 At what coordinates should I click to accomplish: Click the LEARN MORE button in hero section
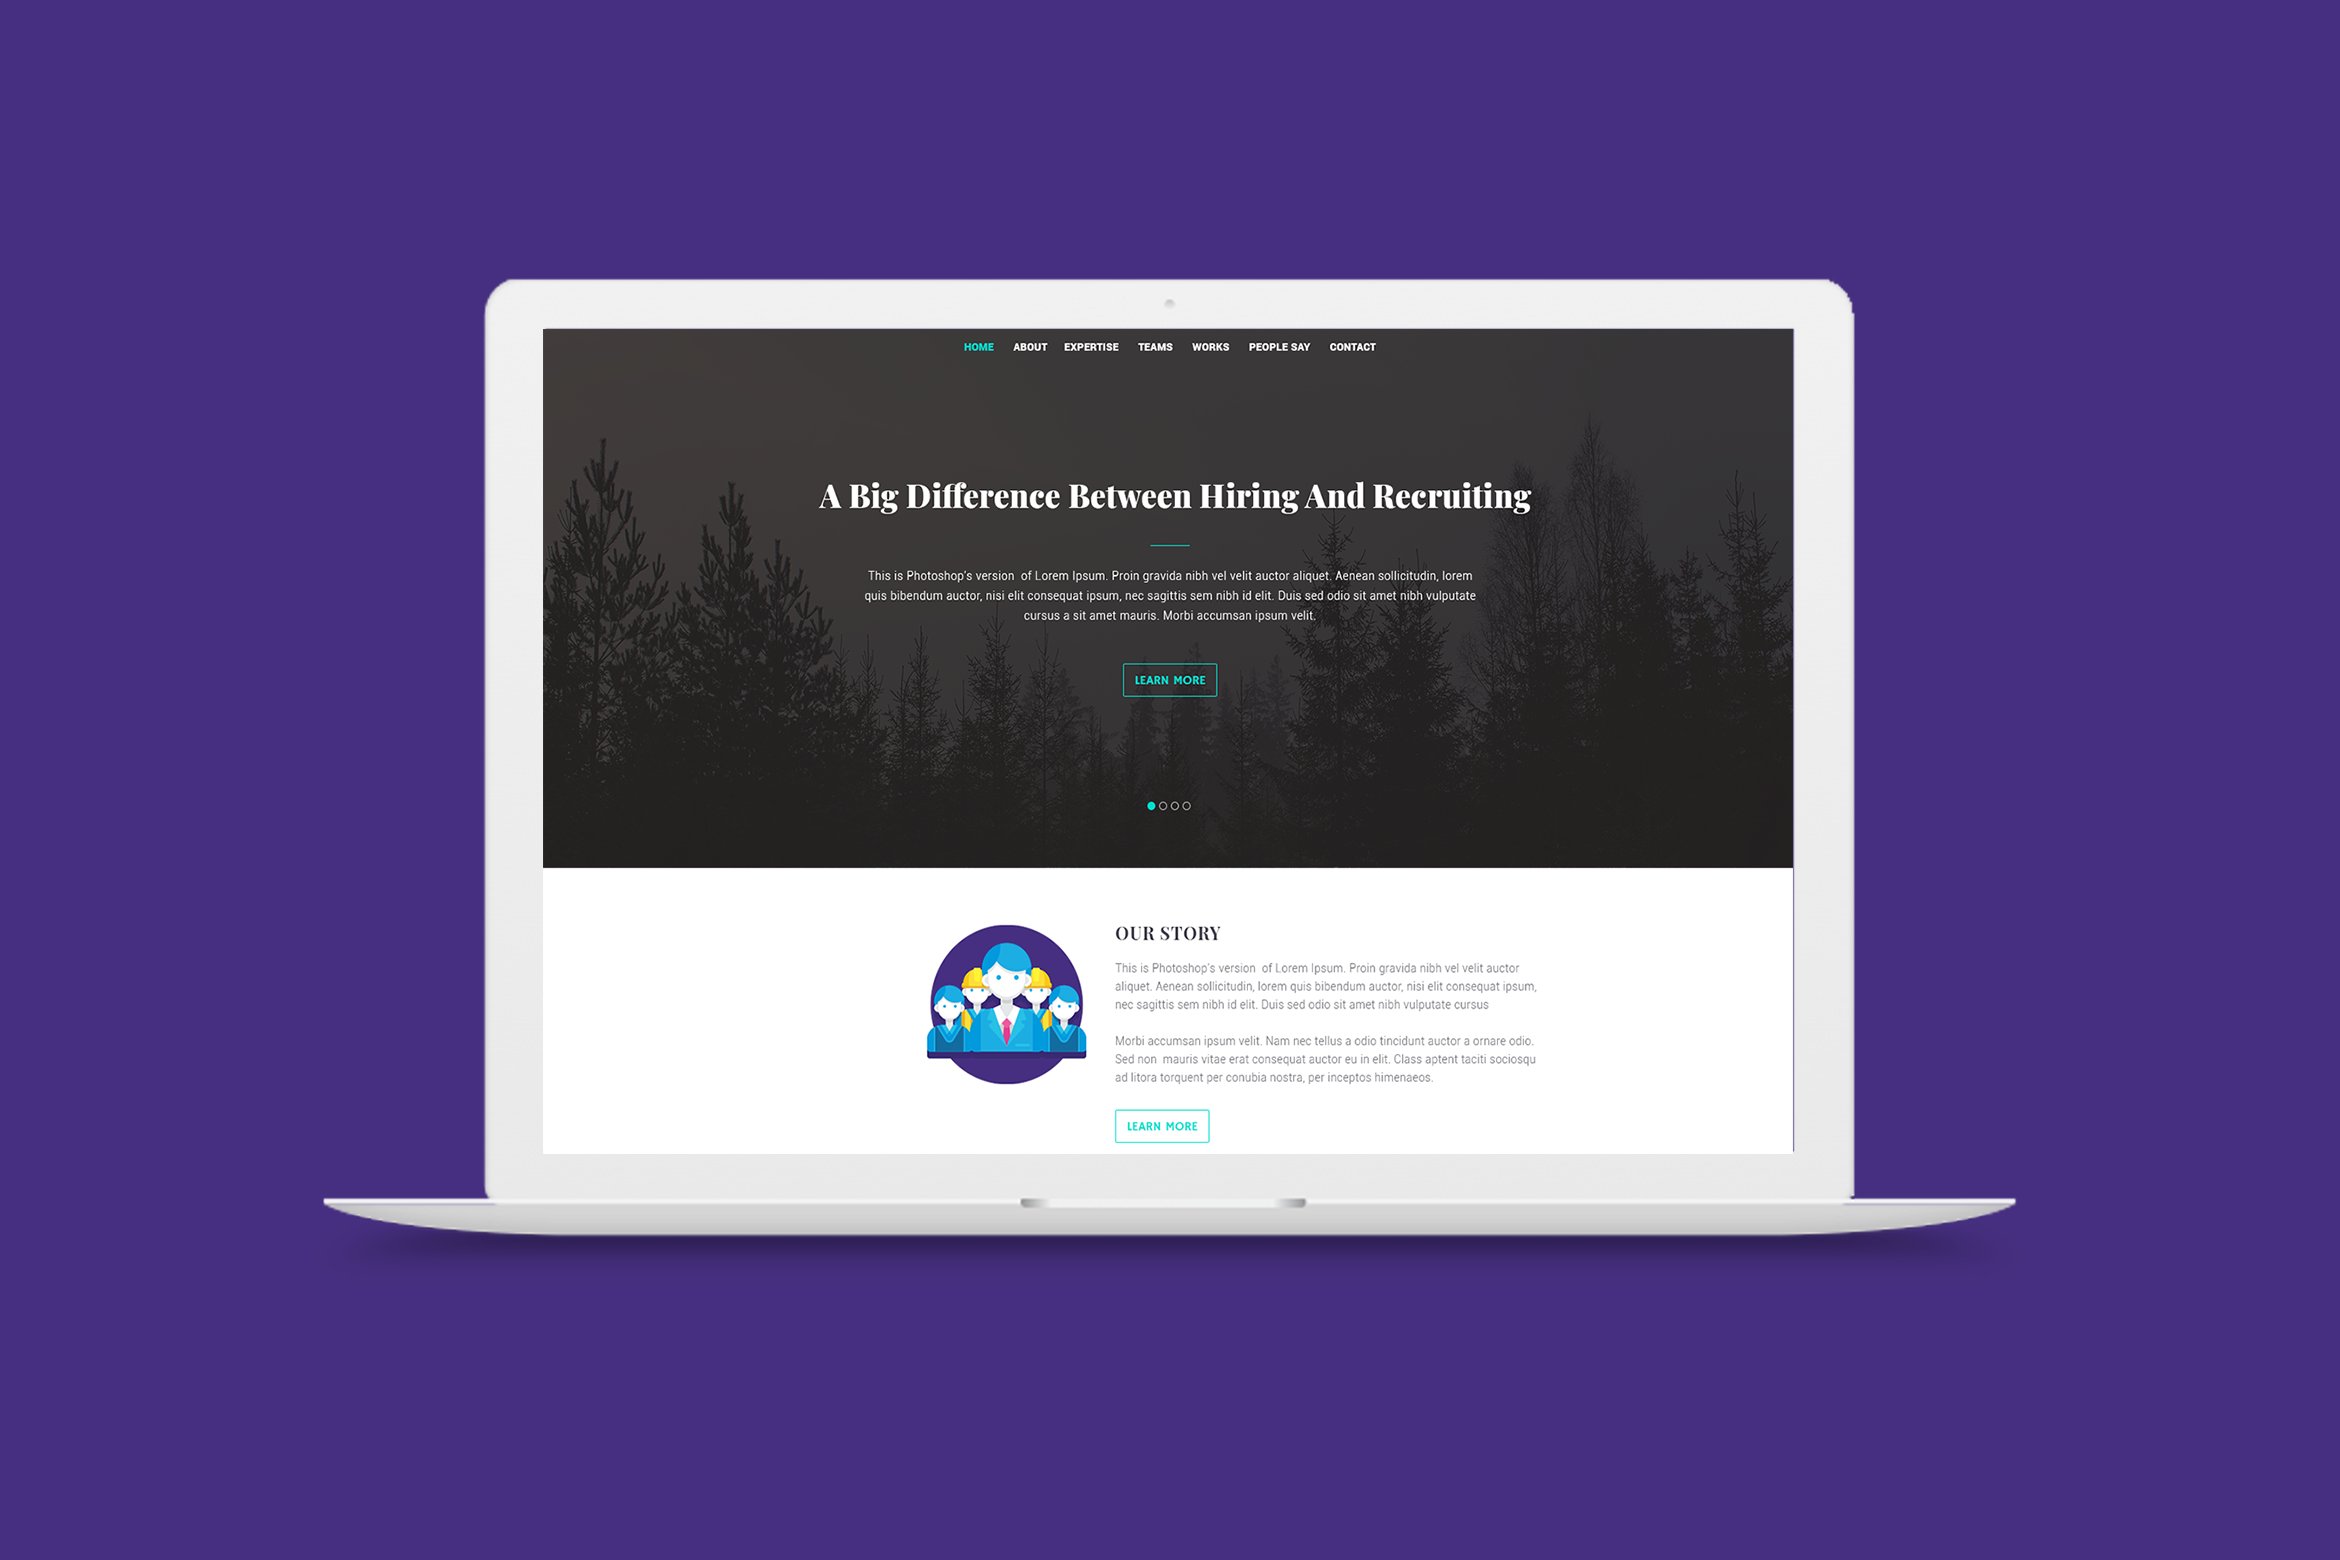tap(1168, 679)
